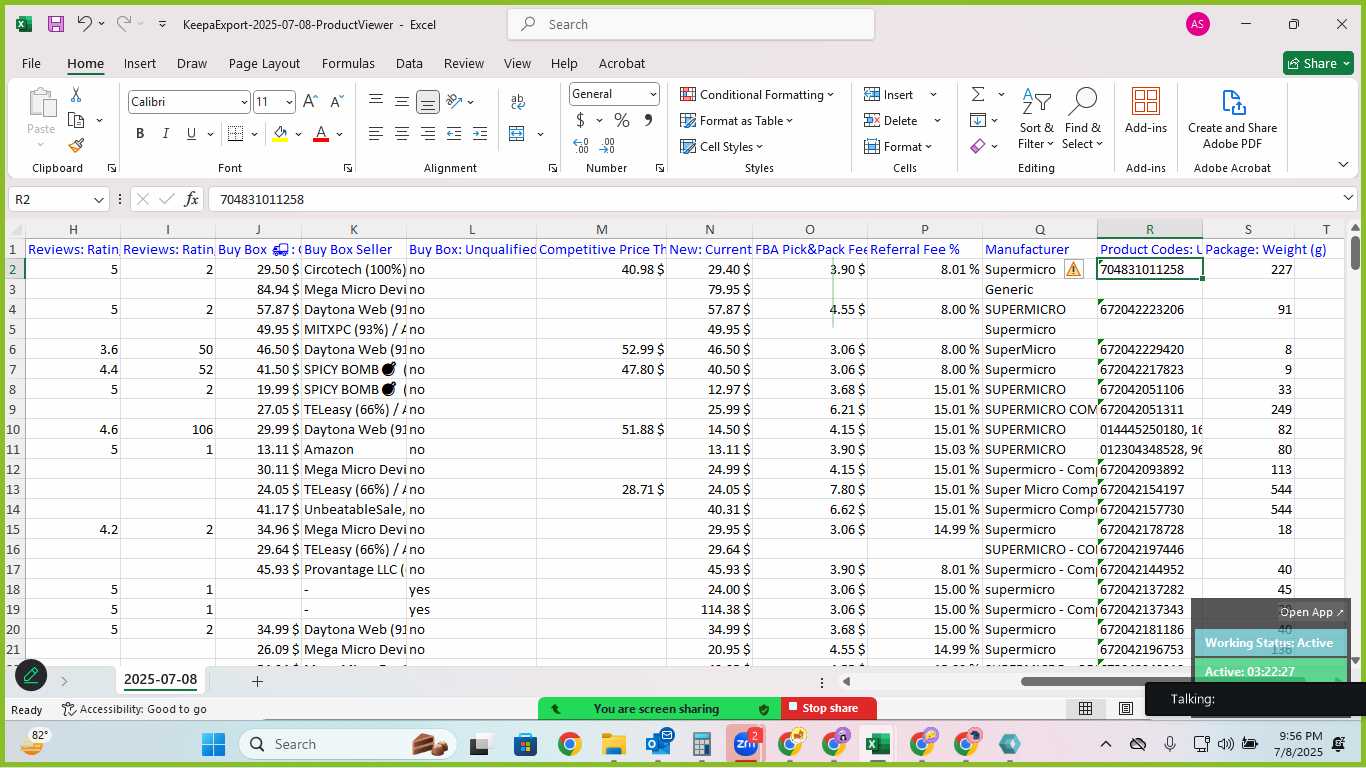Click the Font Color red A
The width and height of the screenshot is (1366, 768).
pos(321,134)
